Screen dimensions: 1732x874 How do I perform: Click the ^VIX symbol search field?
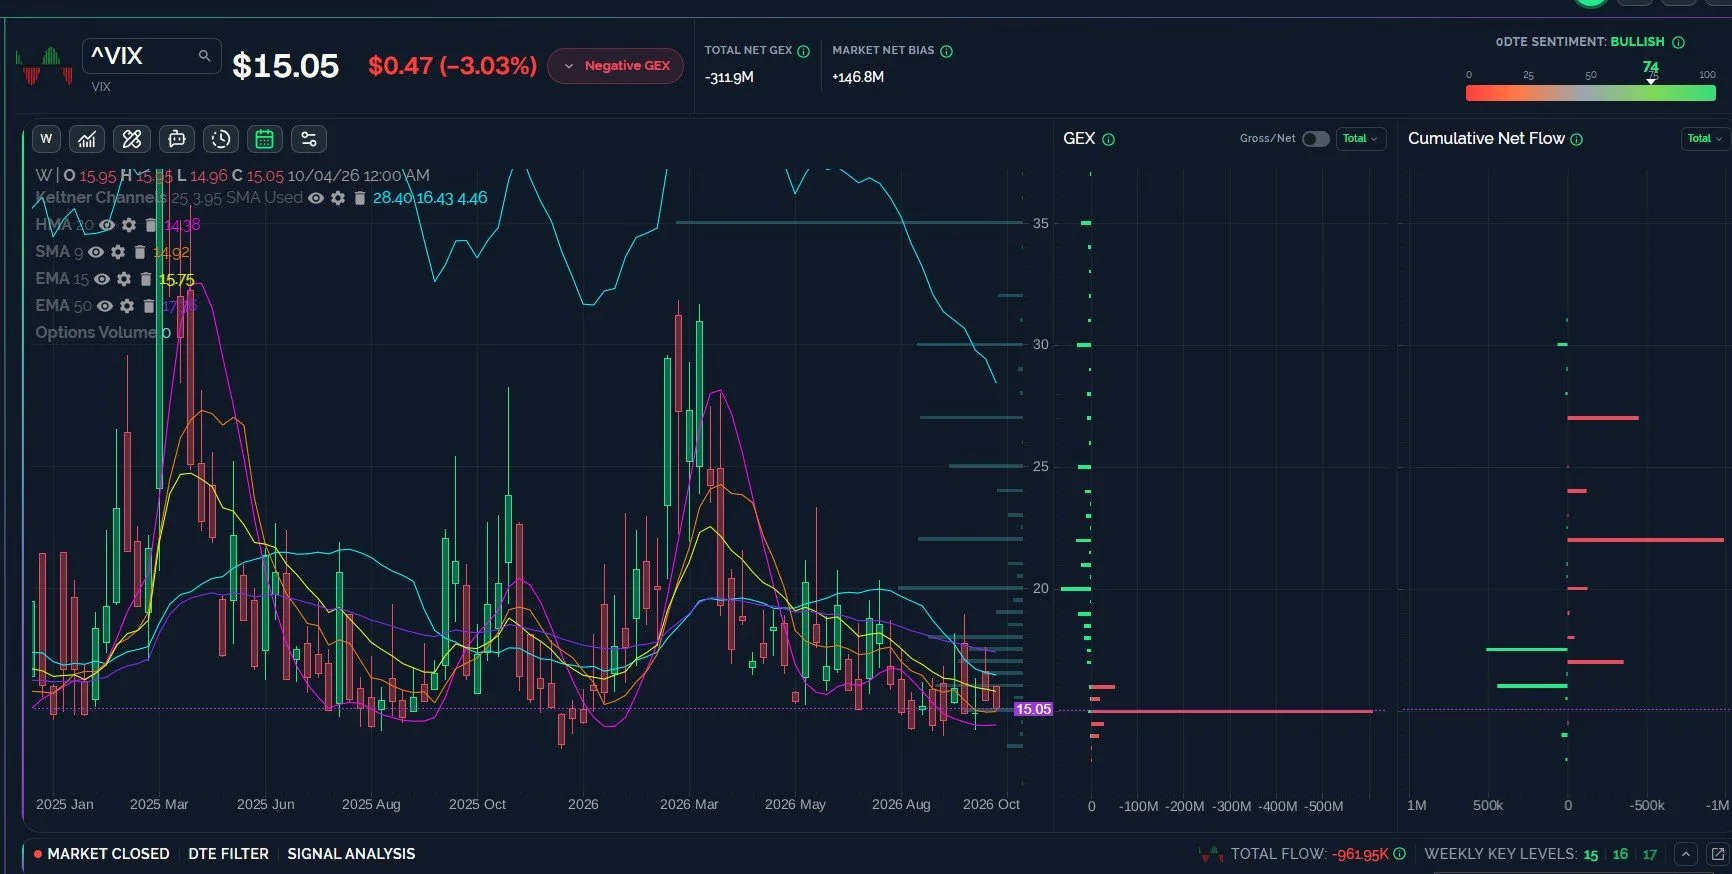(x=152, y=56)
